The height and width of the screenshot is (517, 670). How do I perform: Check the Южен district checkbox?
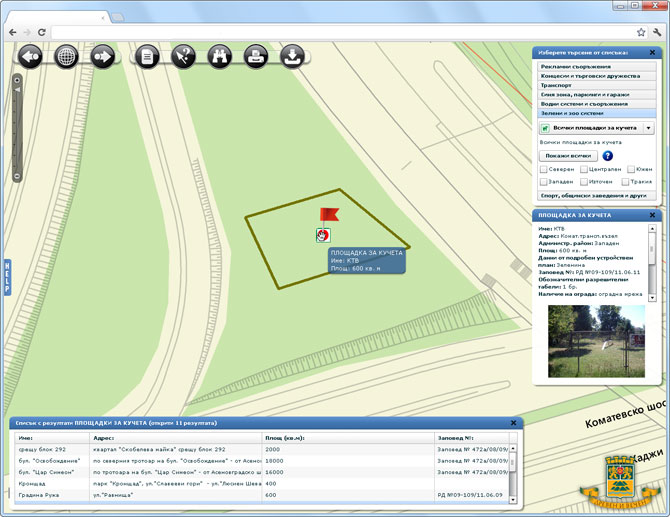(631, 170)
